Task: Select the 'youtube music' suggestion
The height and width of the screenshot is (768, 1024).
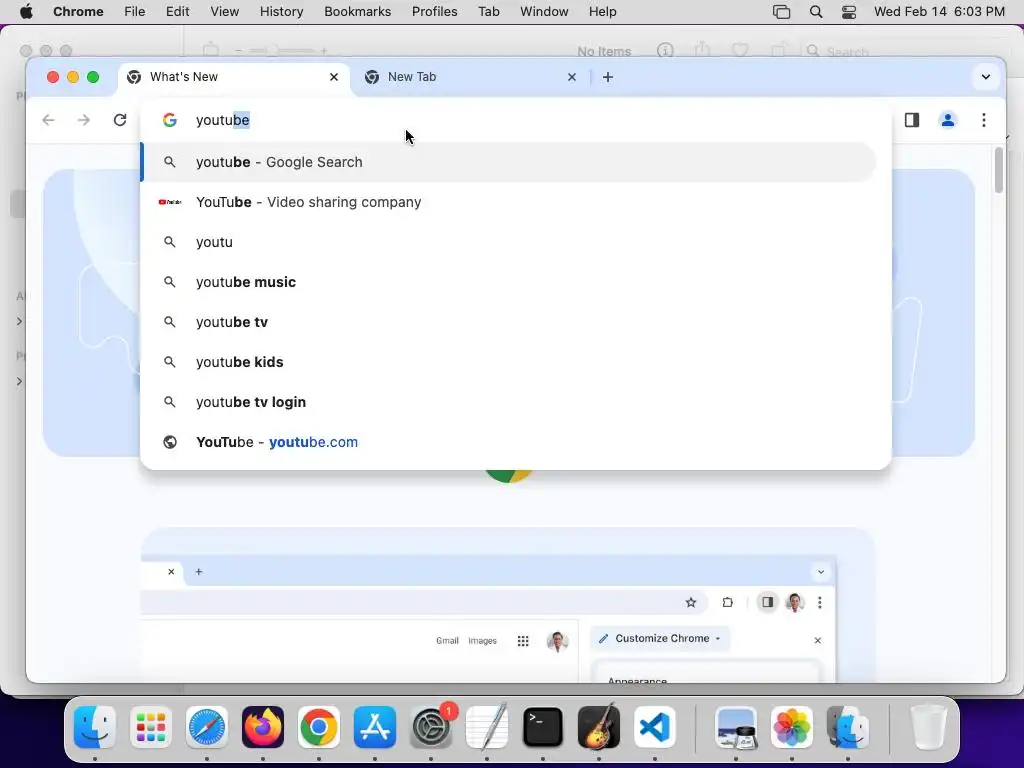Action: click(x=509, y=282)
